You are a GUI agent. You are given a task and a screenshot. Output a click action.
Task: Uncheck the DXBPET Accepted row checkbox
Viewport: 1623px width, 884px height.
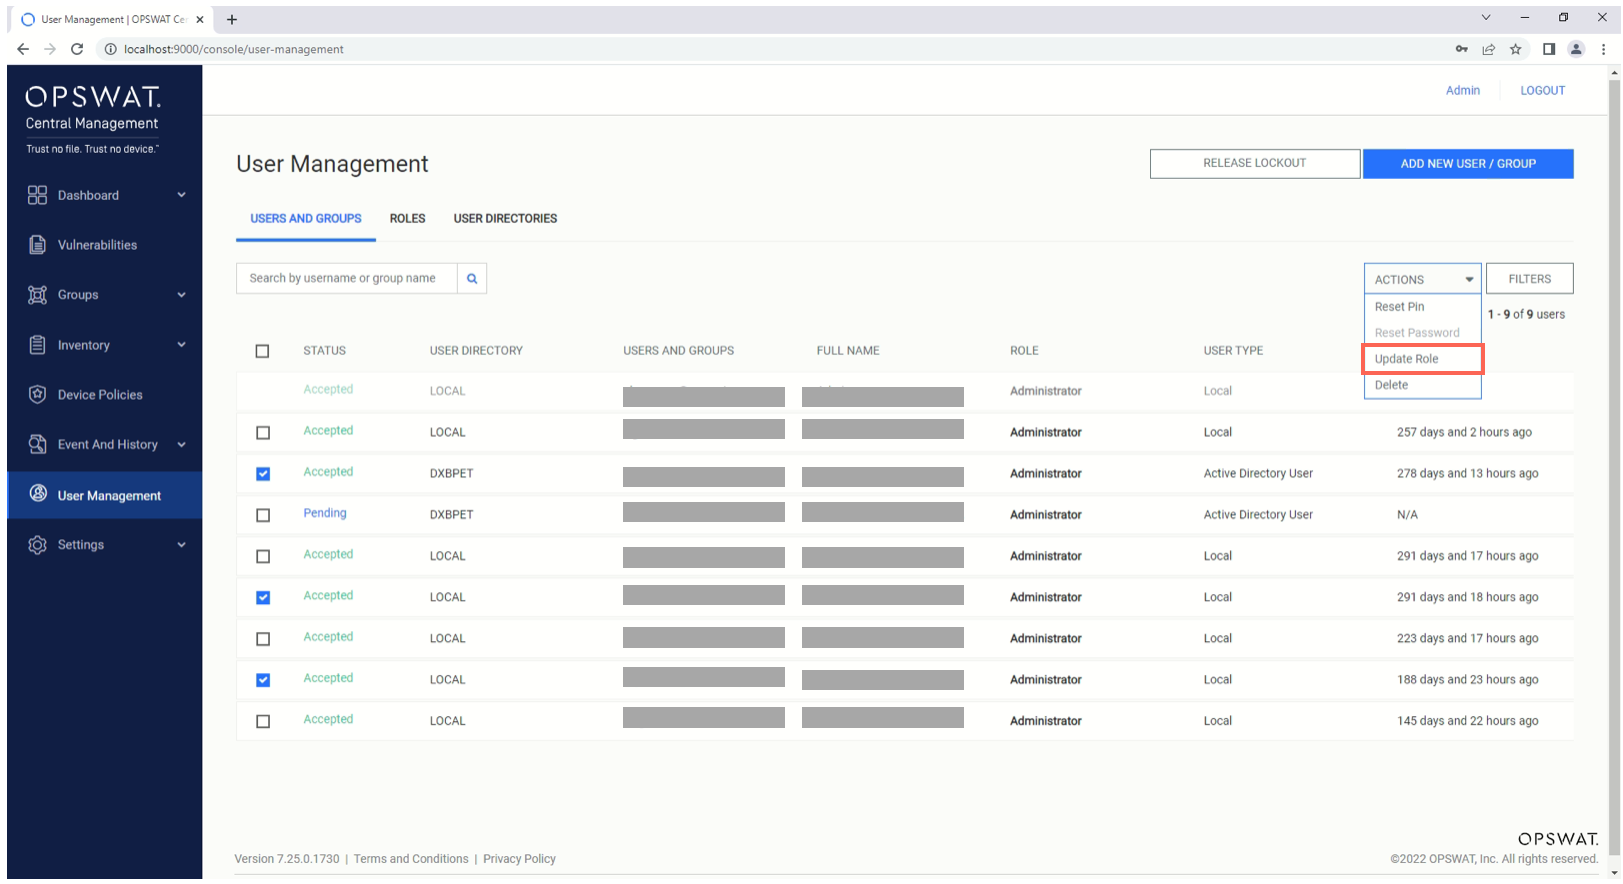pos(263,474)
